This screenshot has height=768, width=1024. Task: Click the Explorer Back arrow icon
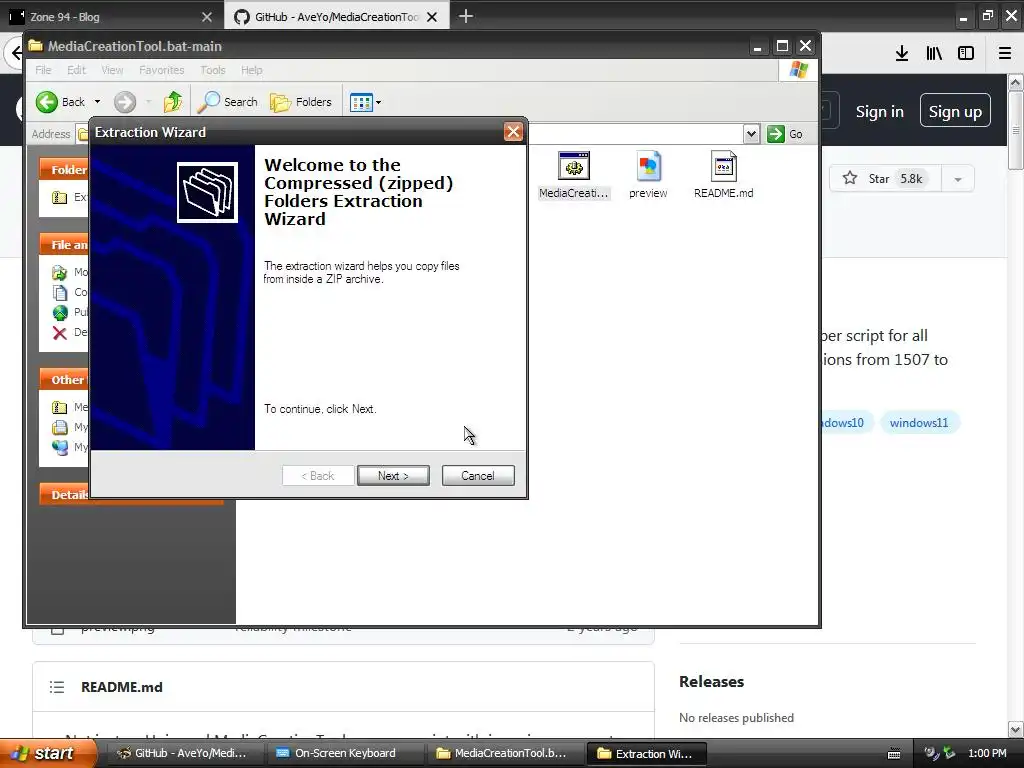point(47,102)
